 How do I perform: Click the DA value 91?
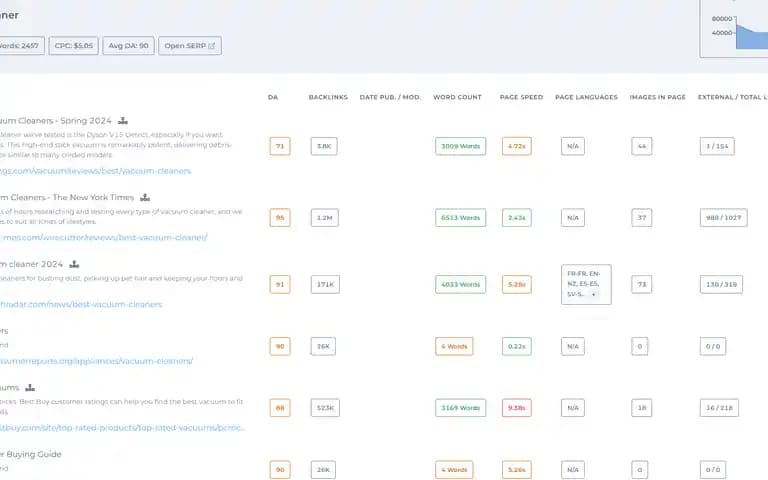point(280,284)
